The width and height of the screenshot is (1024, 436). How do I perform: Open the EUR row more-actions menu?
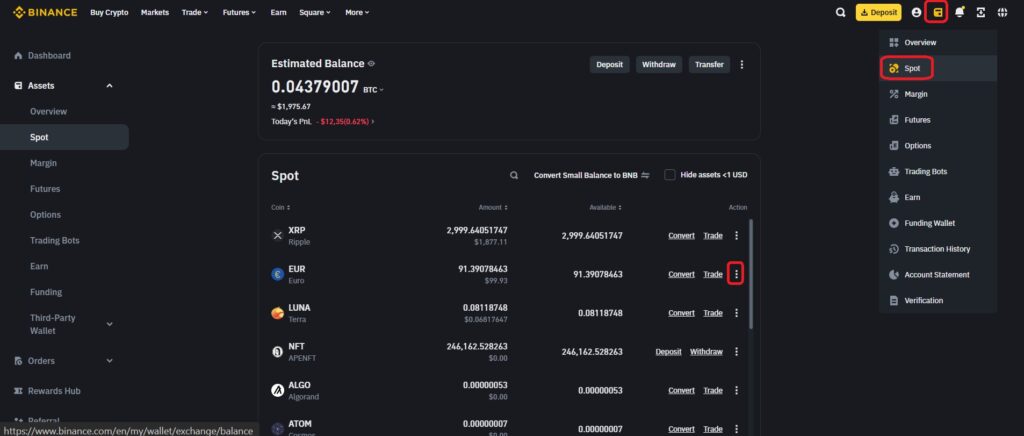click(737, 274)
